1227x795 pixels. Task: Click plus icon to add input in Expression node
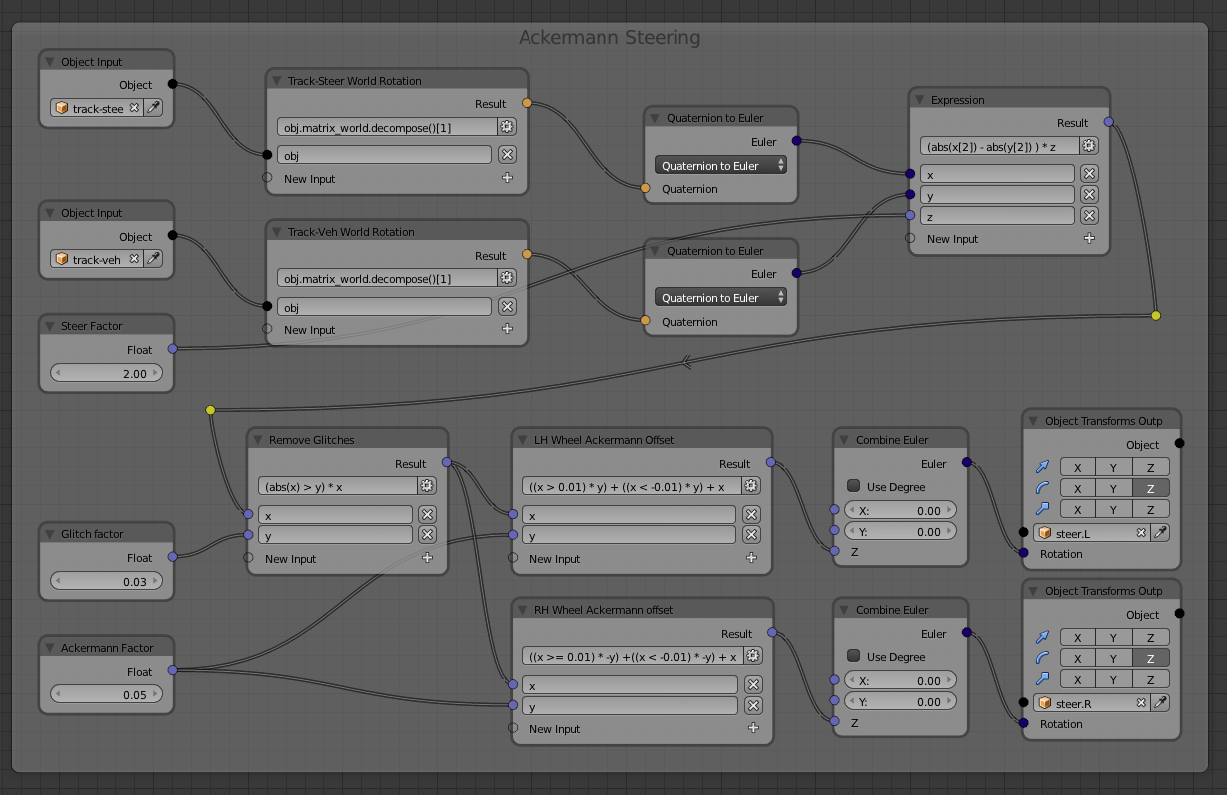click(x=1089, y=239)
